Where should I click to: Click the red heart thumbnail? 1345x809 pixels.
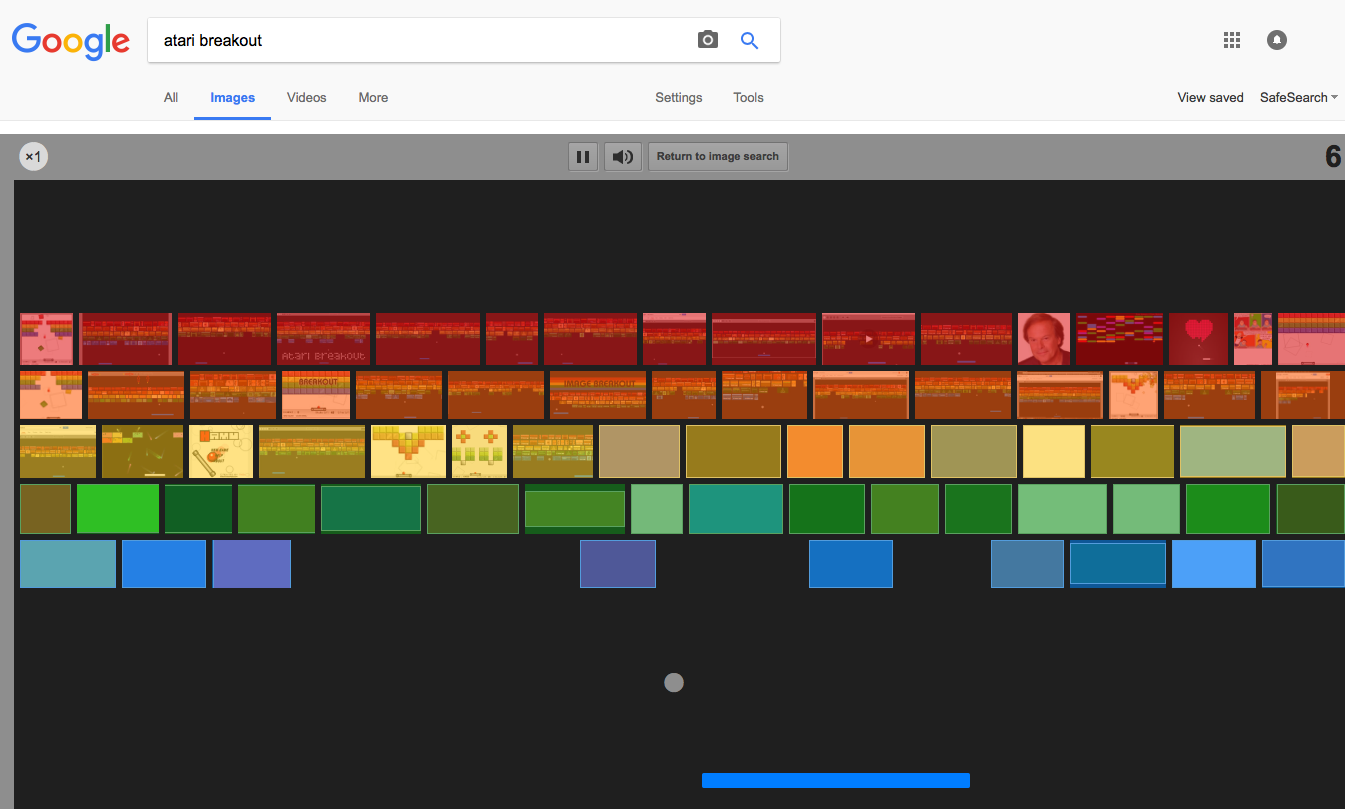click(x=1198, y=339)
